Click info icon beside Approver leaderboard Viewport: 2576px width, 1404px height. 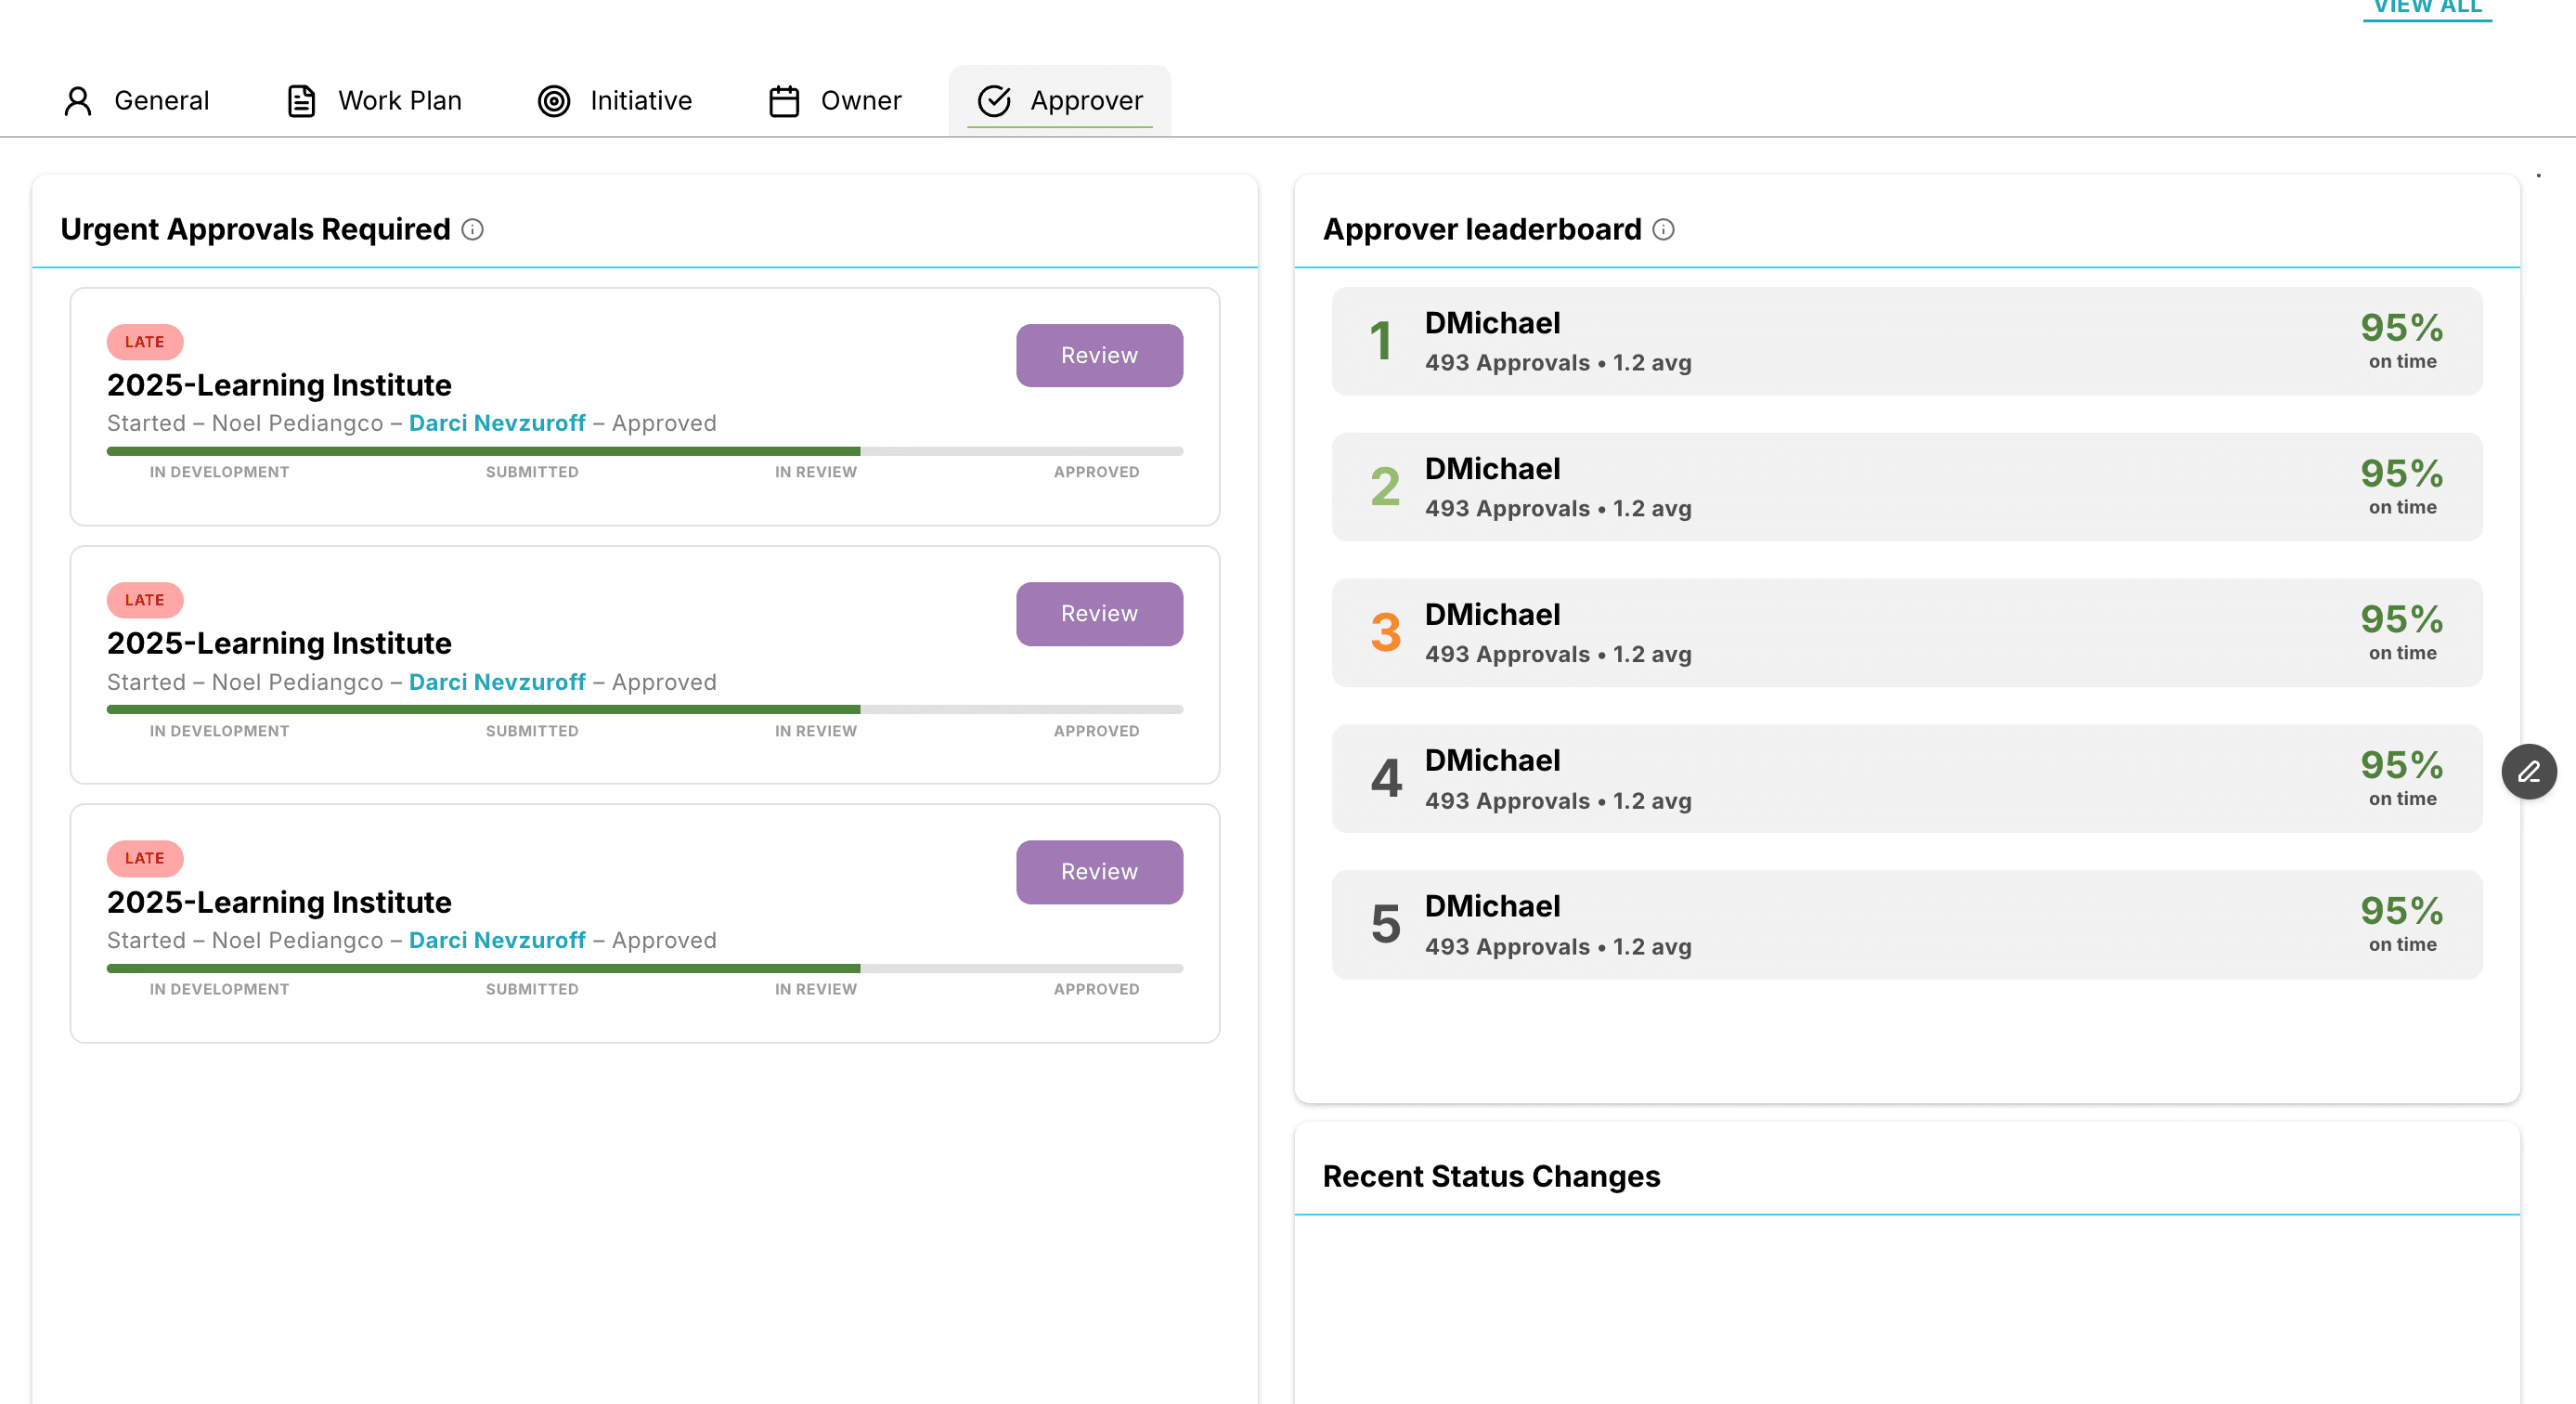tap(1663, 230)
